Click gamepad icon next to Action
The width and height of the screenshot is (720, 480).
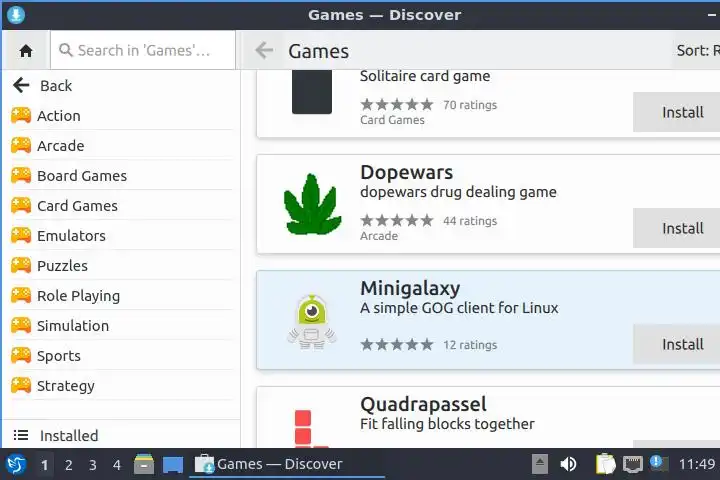point(21,115)
